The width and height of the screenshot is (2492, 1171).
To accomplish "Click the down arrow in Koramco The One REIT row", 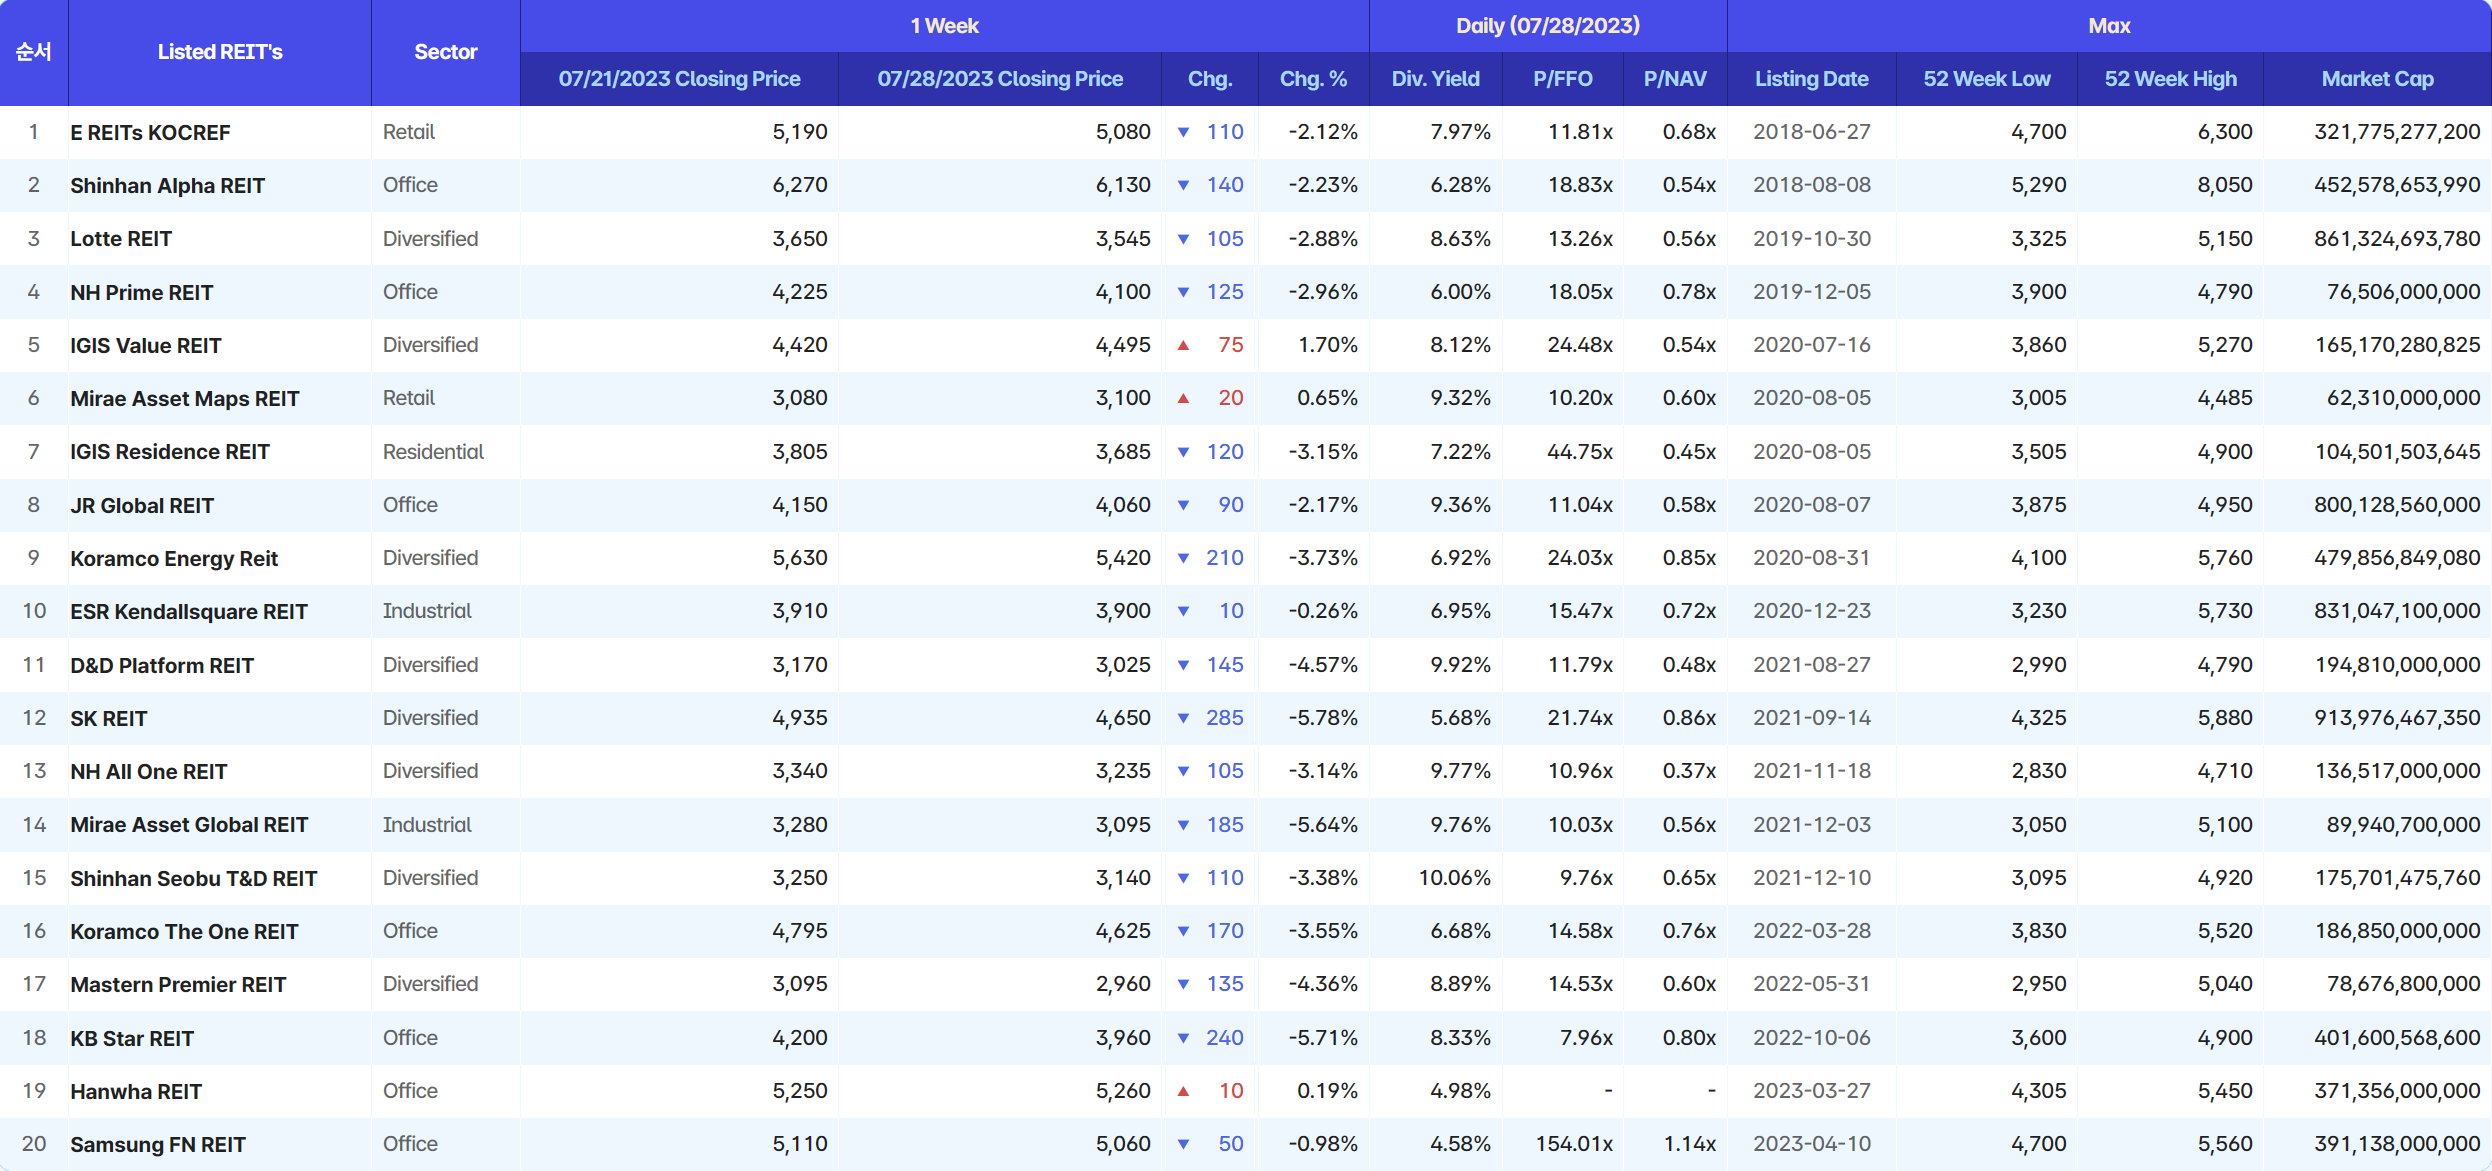I will 1183,931.
